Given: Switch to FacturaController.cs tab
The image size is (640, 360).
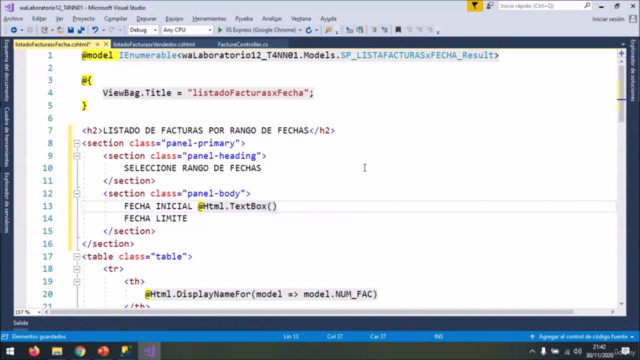Looking at the screenshot, I should [x=243, y=44].
